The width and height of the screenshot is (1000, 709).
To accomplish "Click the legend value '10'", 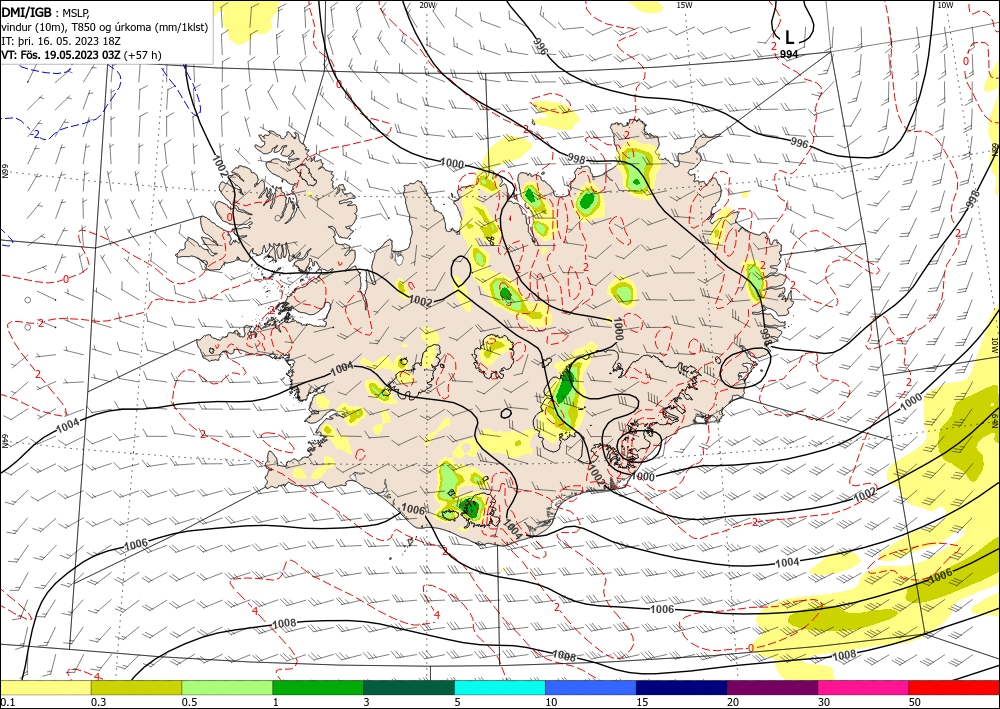I will coord(551,702).
